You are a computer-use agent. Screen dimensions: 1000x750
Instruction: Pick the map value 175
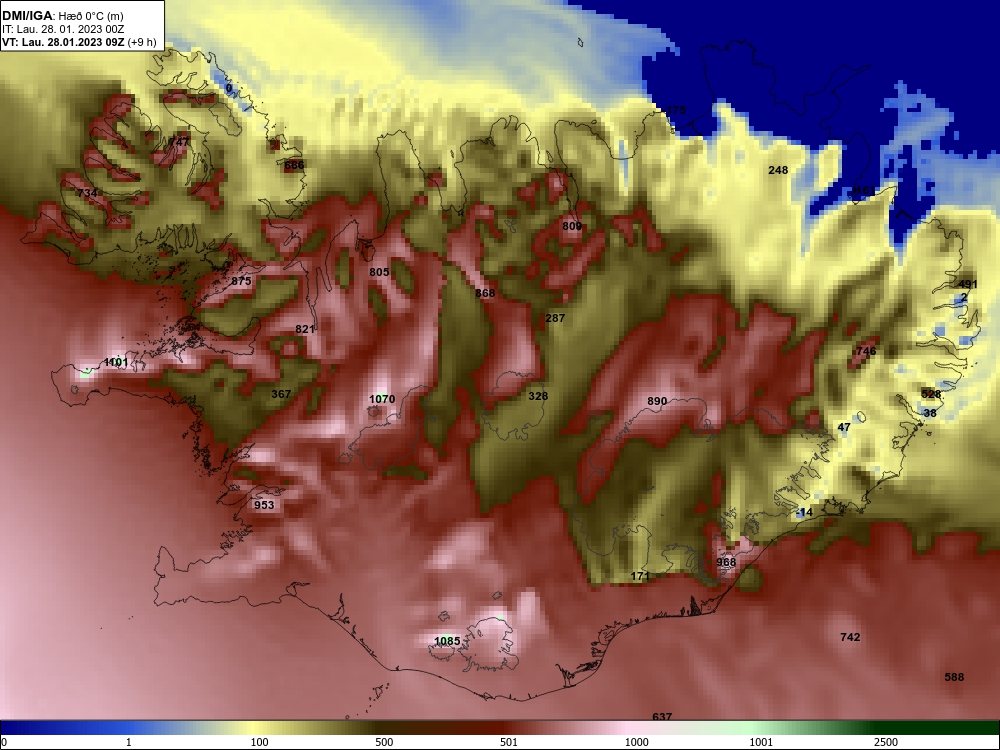click(x=675, y=110)
